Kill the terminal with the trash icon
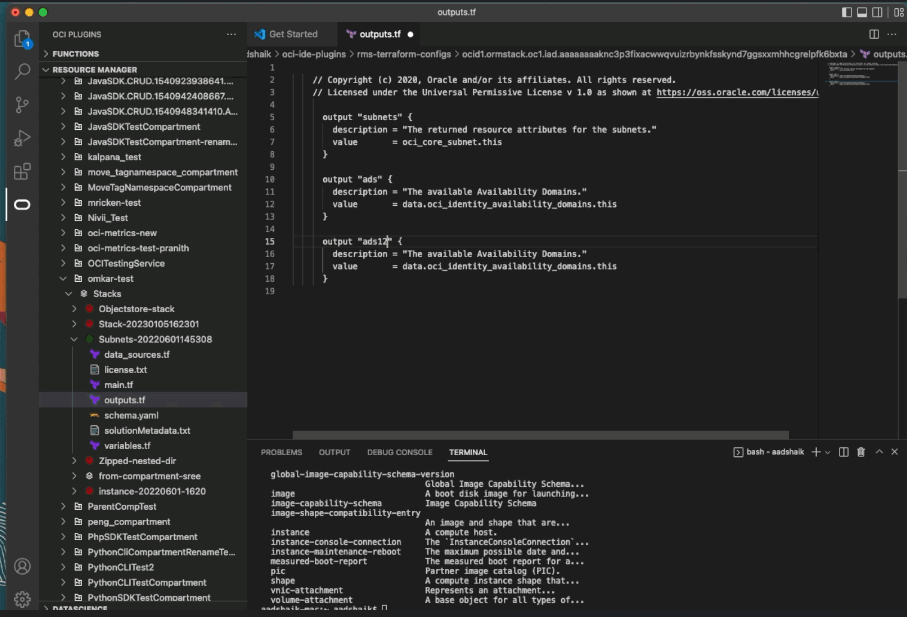This screenshot has height=617, width=907. point(861,452)
